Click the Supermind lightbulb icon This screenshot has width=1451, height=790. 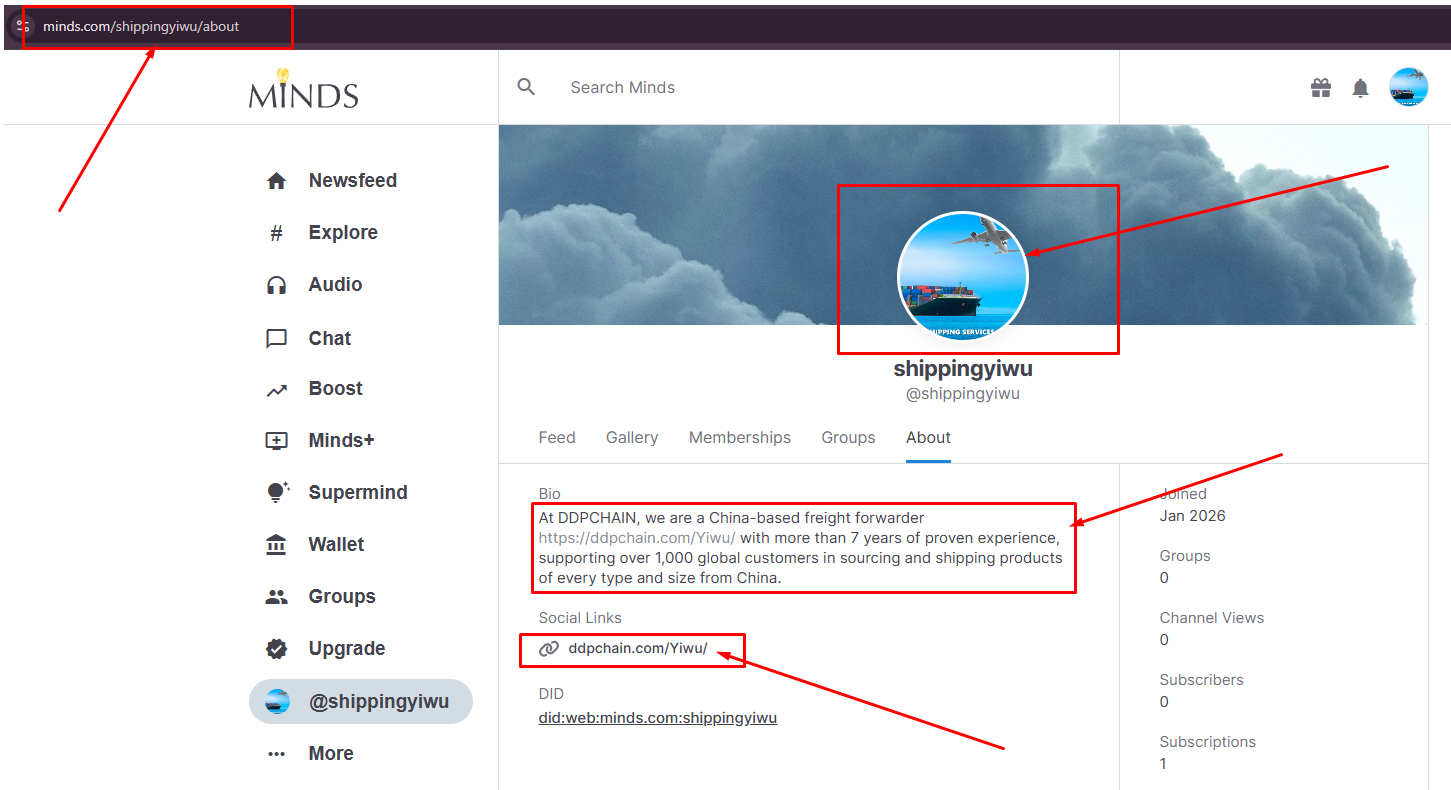click(x=277, y=492)
